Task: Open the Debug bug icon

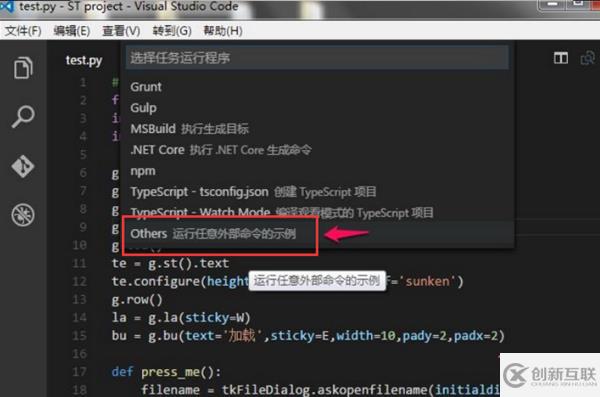Action: pyautogui.click(x=23, y=214)
